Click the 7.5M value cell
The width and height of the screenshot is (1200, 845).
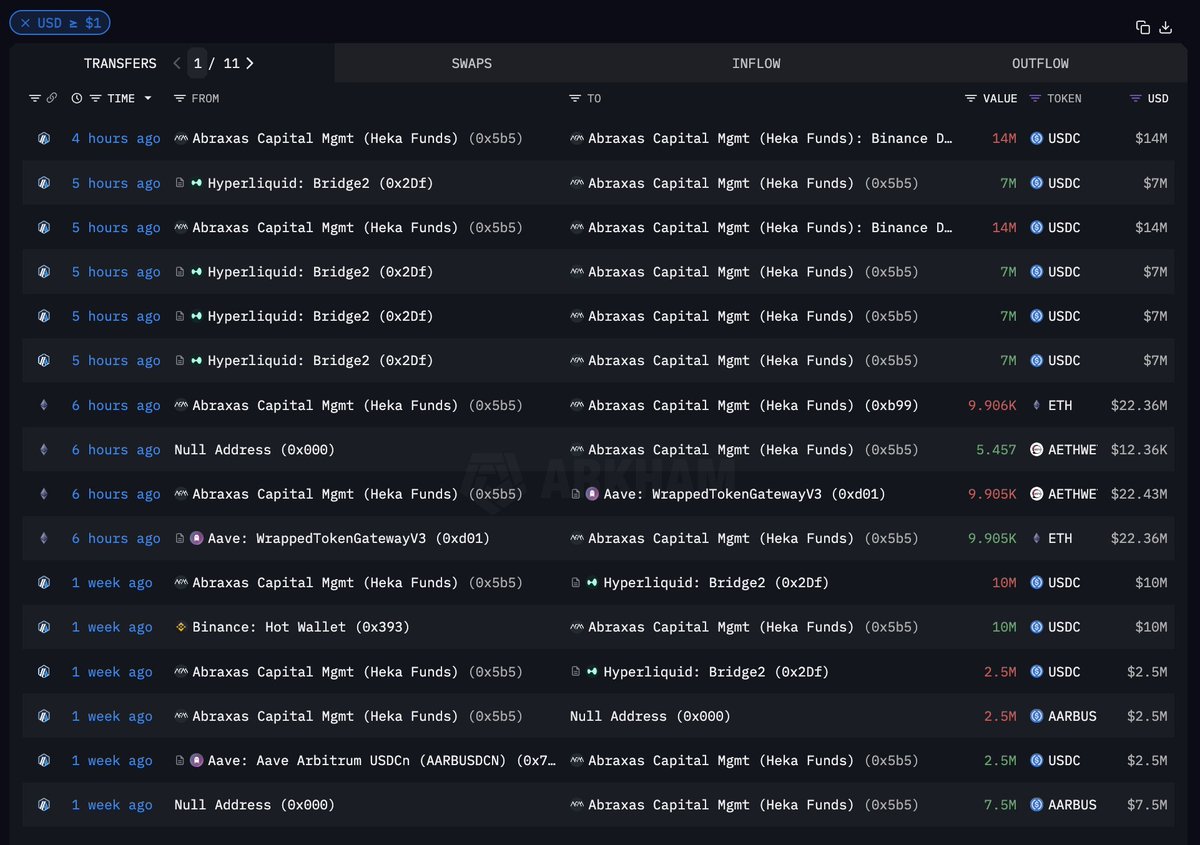pyautogui.click(x=1000, y=805)
